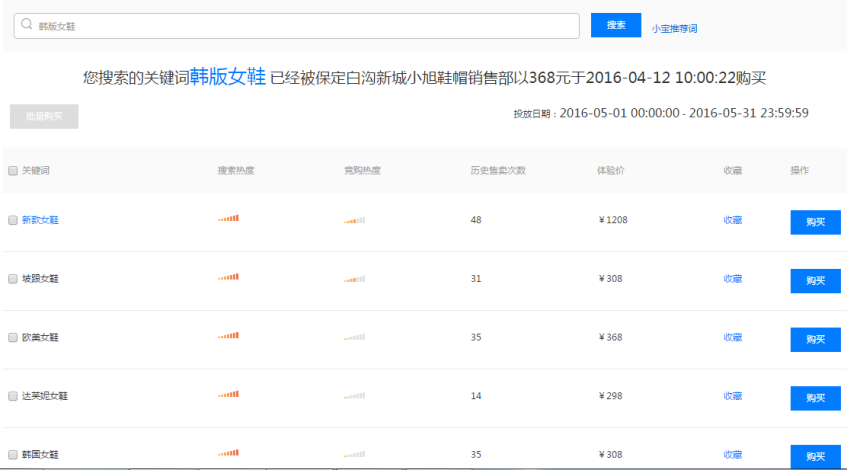
Task: Click 收藏 for the 新款女鞋 row
Action: 733,220
